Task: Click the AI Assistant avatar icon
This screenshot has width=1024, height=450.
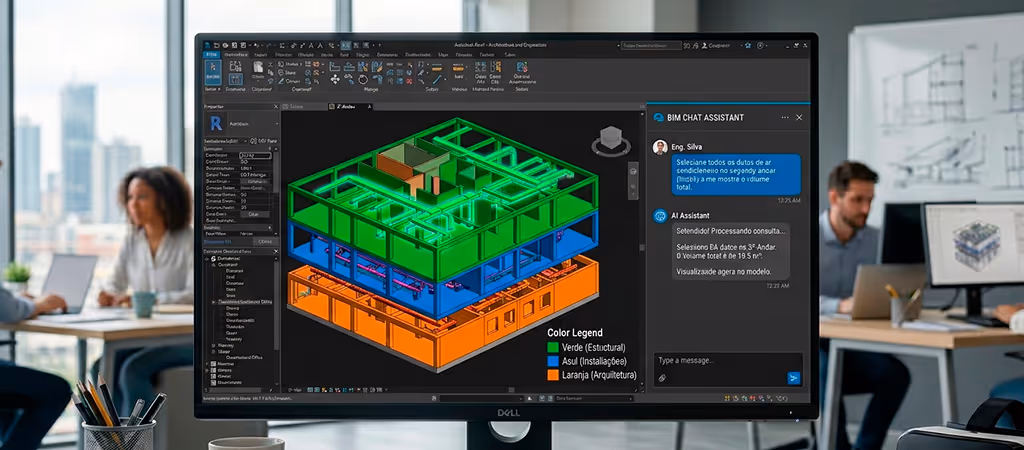Action: 660,216
